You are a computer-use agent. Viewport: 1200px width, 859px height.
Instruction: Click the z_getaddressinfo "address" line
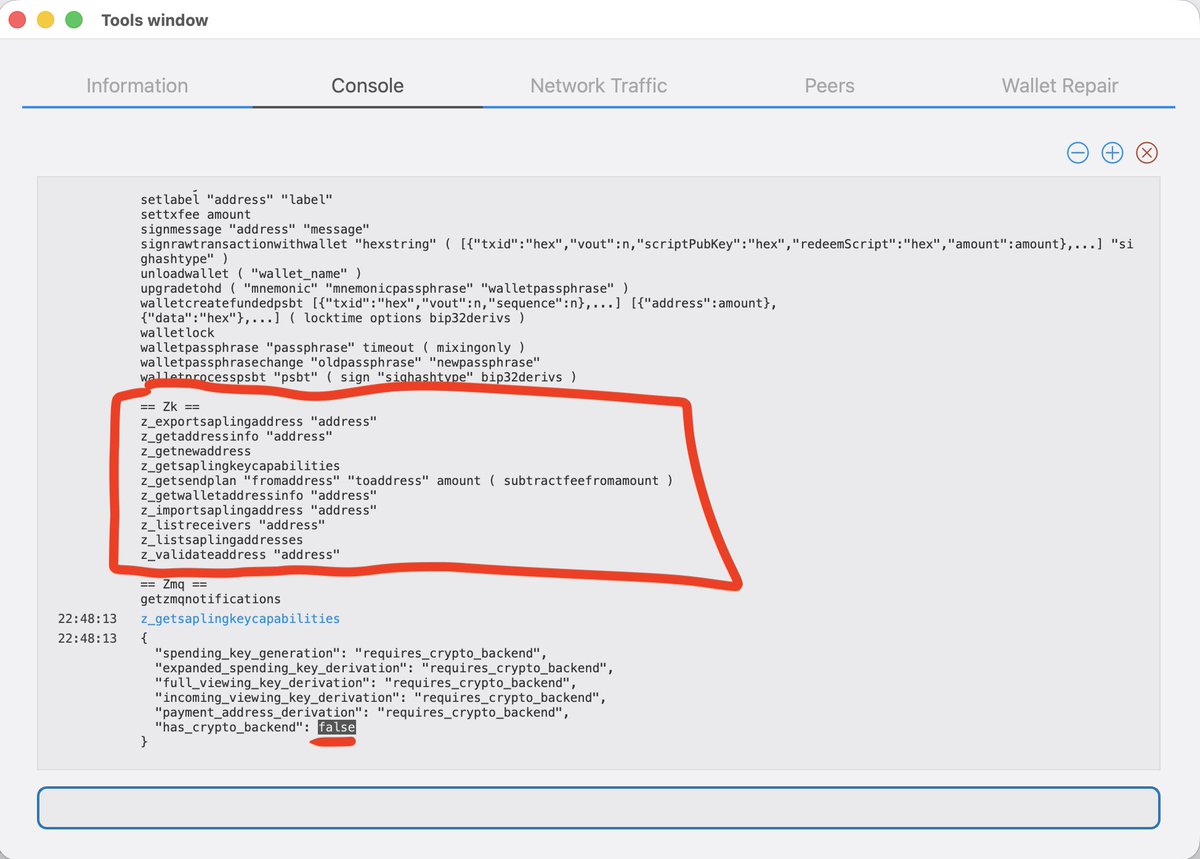click(237, 437)
